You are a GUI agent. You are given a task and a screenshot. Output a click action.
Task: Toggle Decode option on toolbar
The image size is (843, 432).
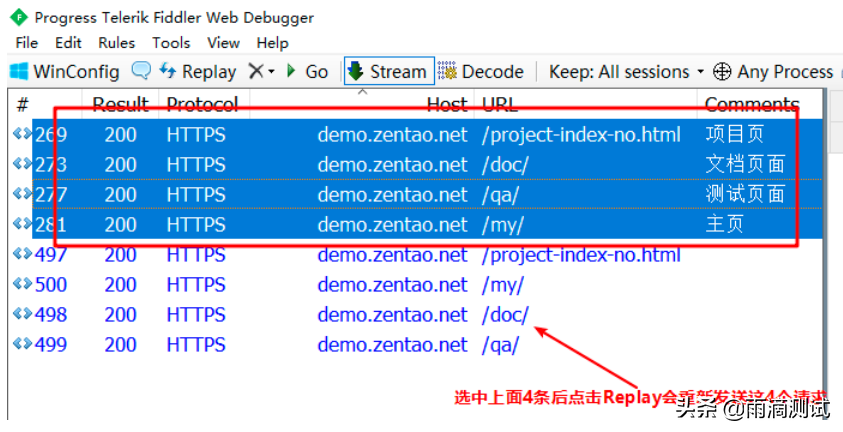point(481,71)
